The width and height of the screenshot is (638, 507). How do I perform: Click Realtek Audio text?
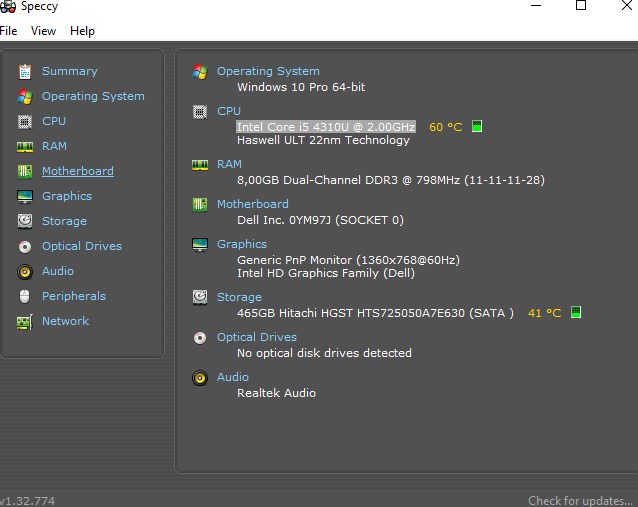(276, 393)
